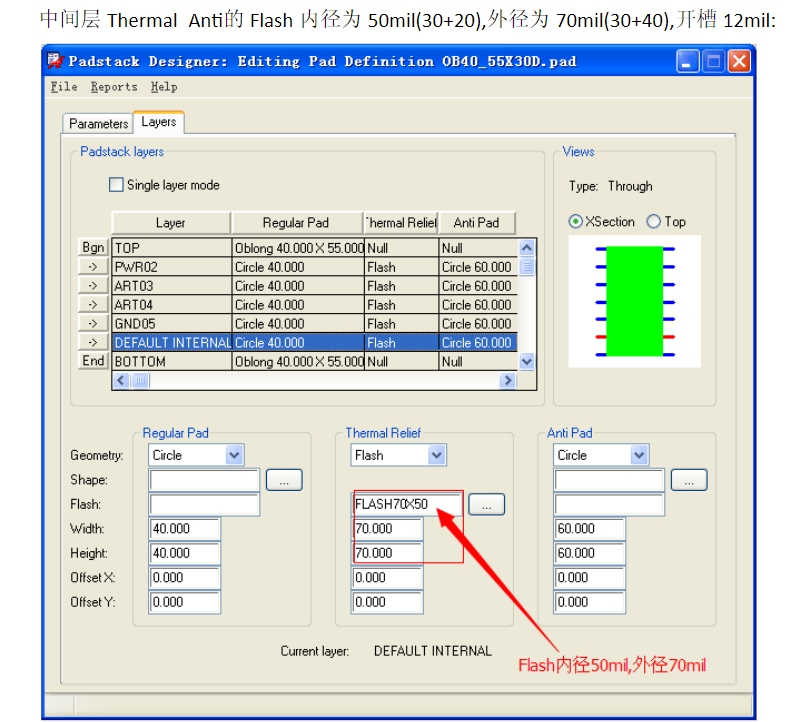
Task: Open the Reports menu
Action: (x=114, y=87)
